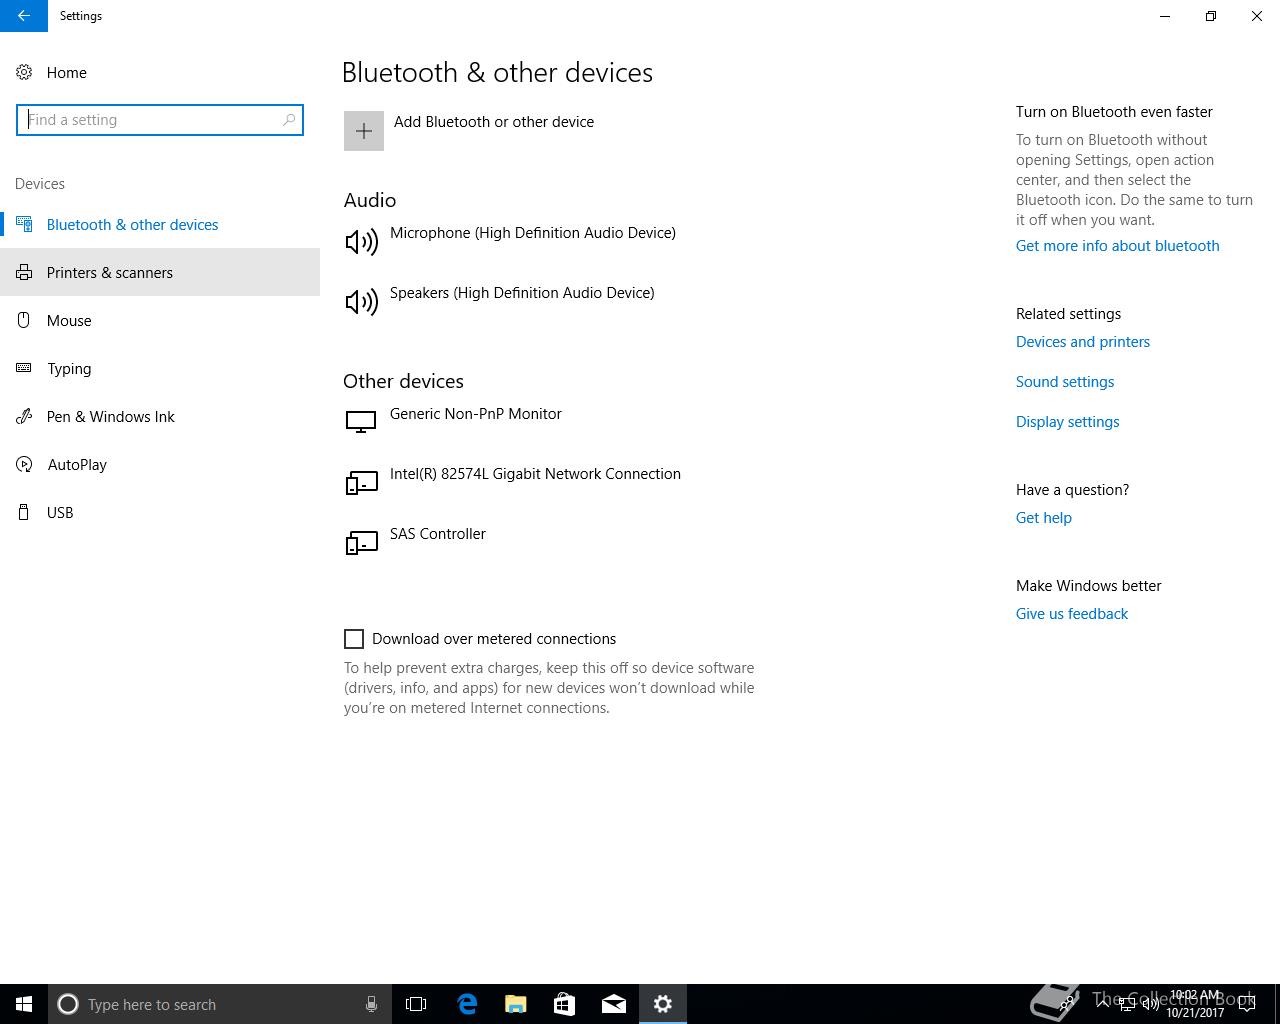This screenshot has height=1024, width=1280.
Task: Click the back arrow in Settings title bar
Action: point(23,16)
